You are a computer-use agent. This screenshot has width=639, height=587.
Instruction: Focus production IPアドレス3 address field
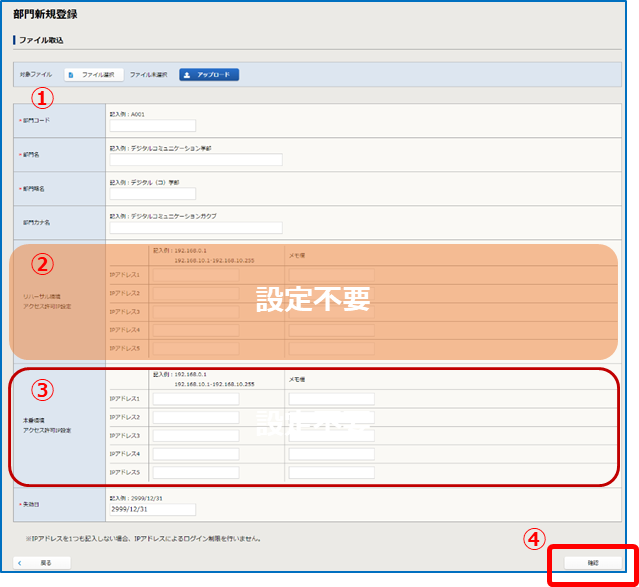196,436
